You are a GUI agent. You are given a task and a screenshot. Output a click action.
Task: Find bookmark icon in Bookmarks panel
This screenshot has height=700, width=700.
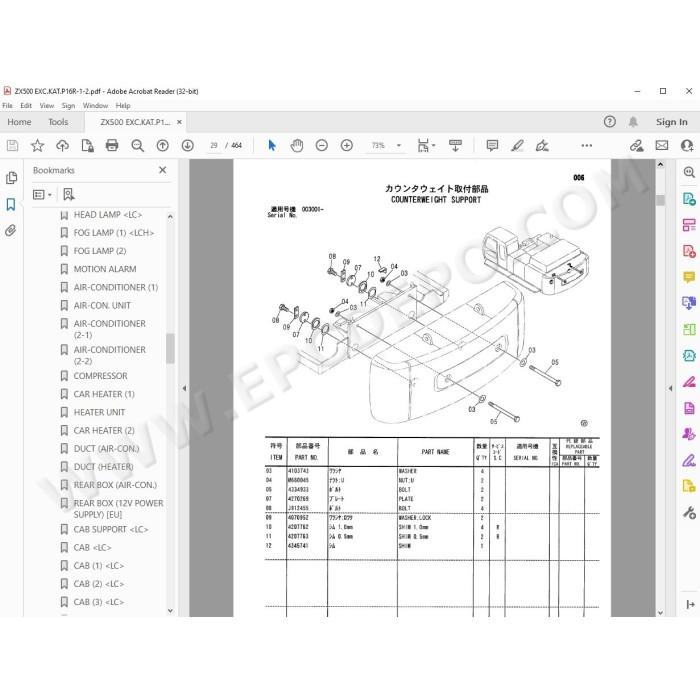[x=68, y=194]
